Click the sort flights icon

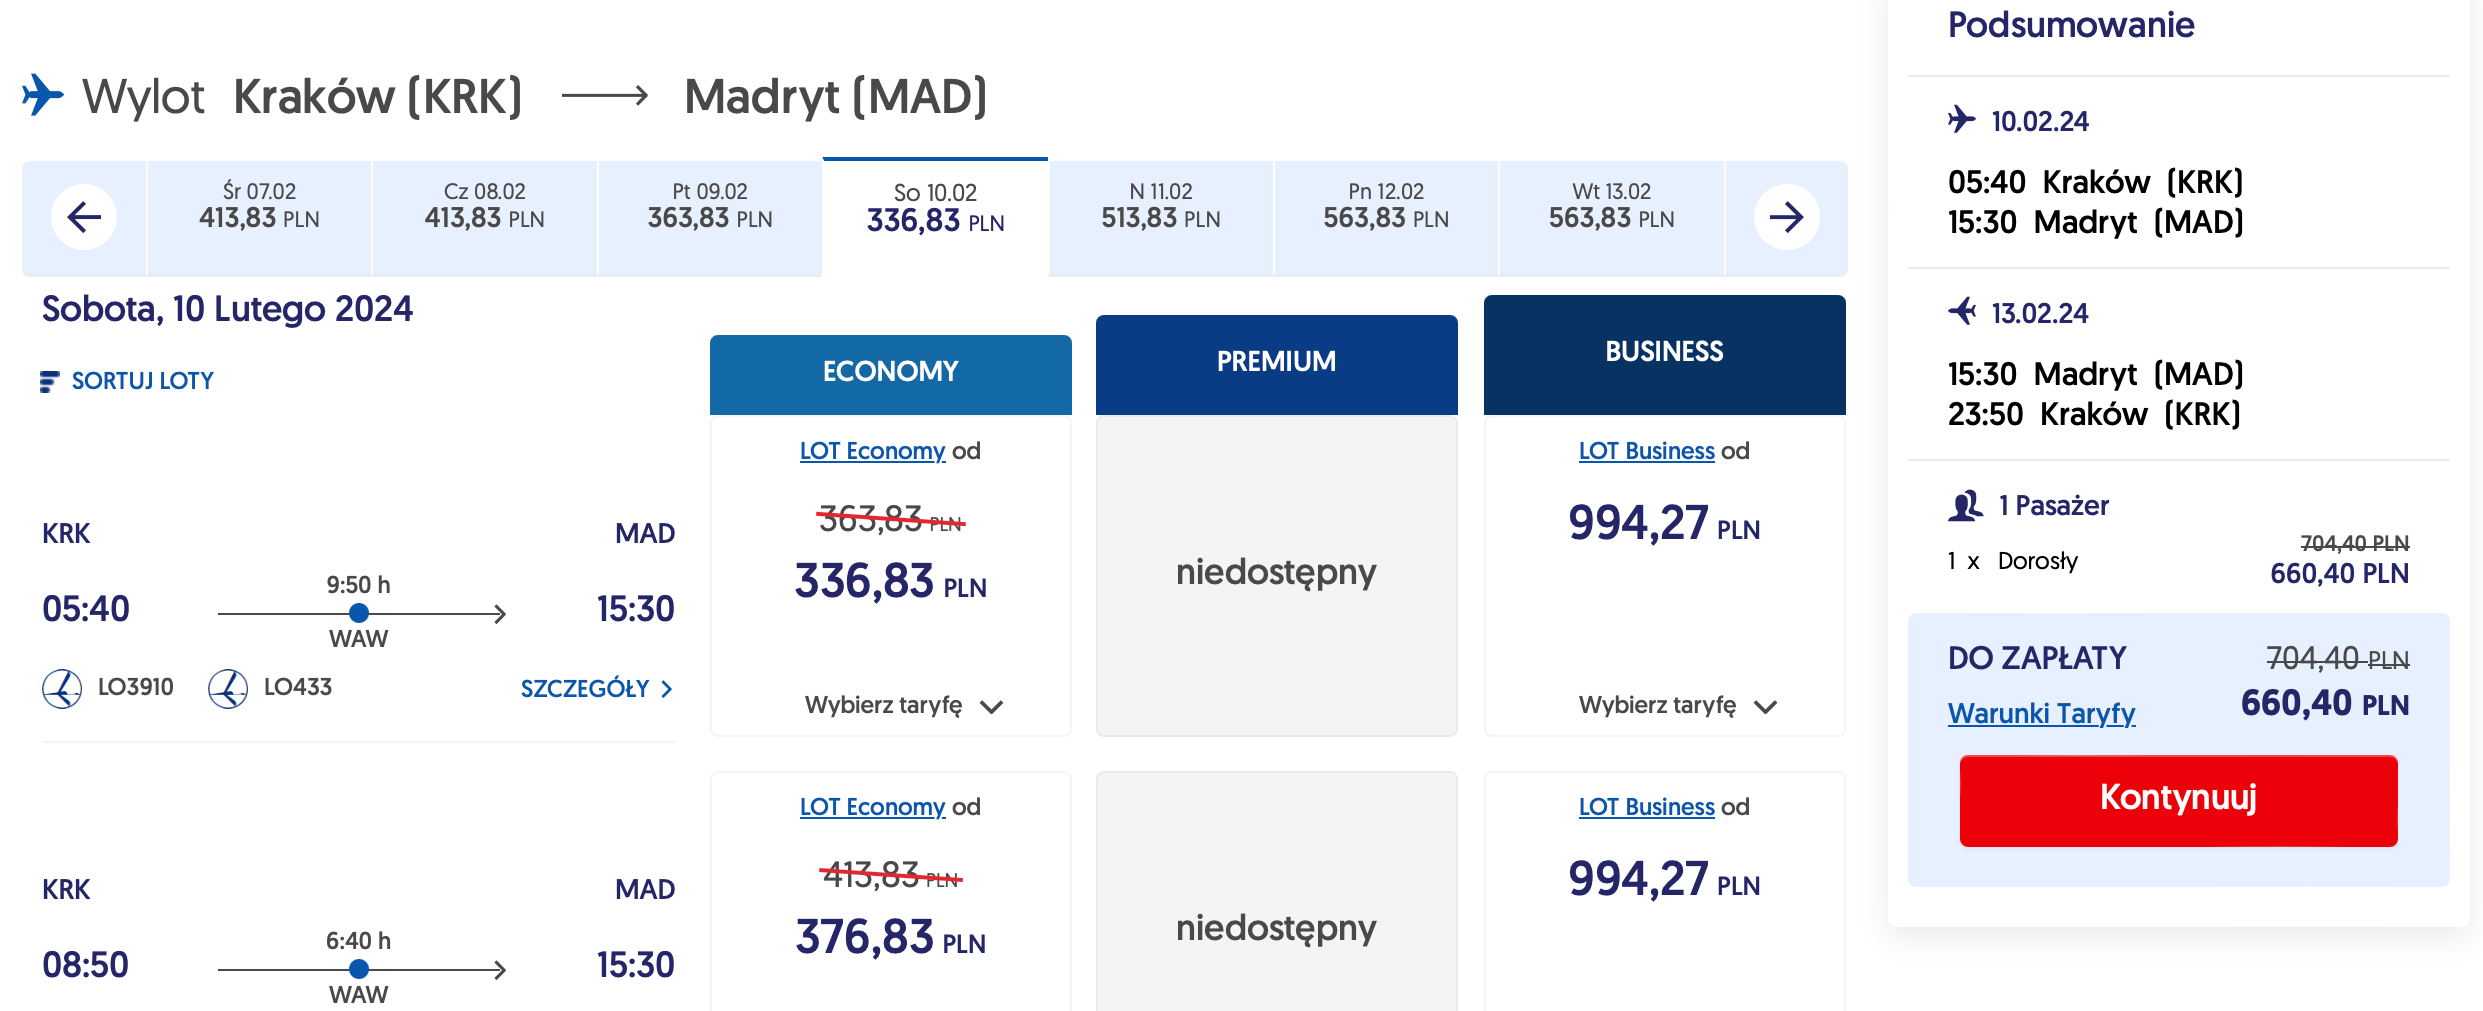(x=49, y=381)
